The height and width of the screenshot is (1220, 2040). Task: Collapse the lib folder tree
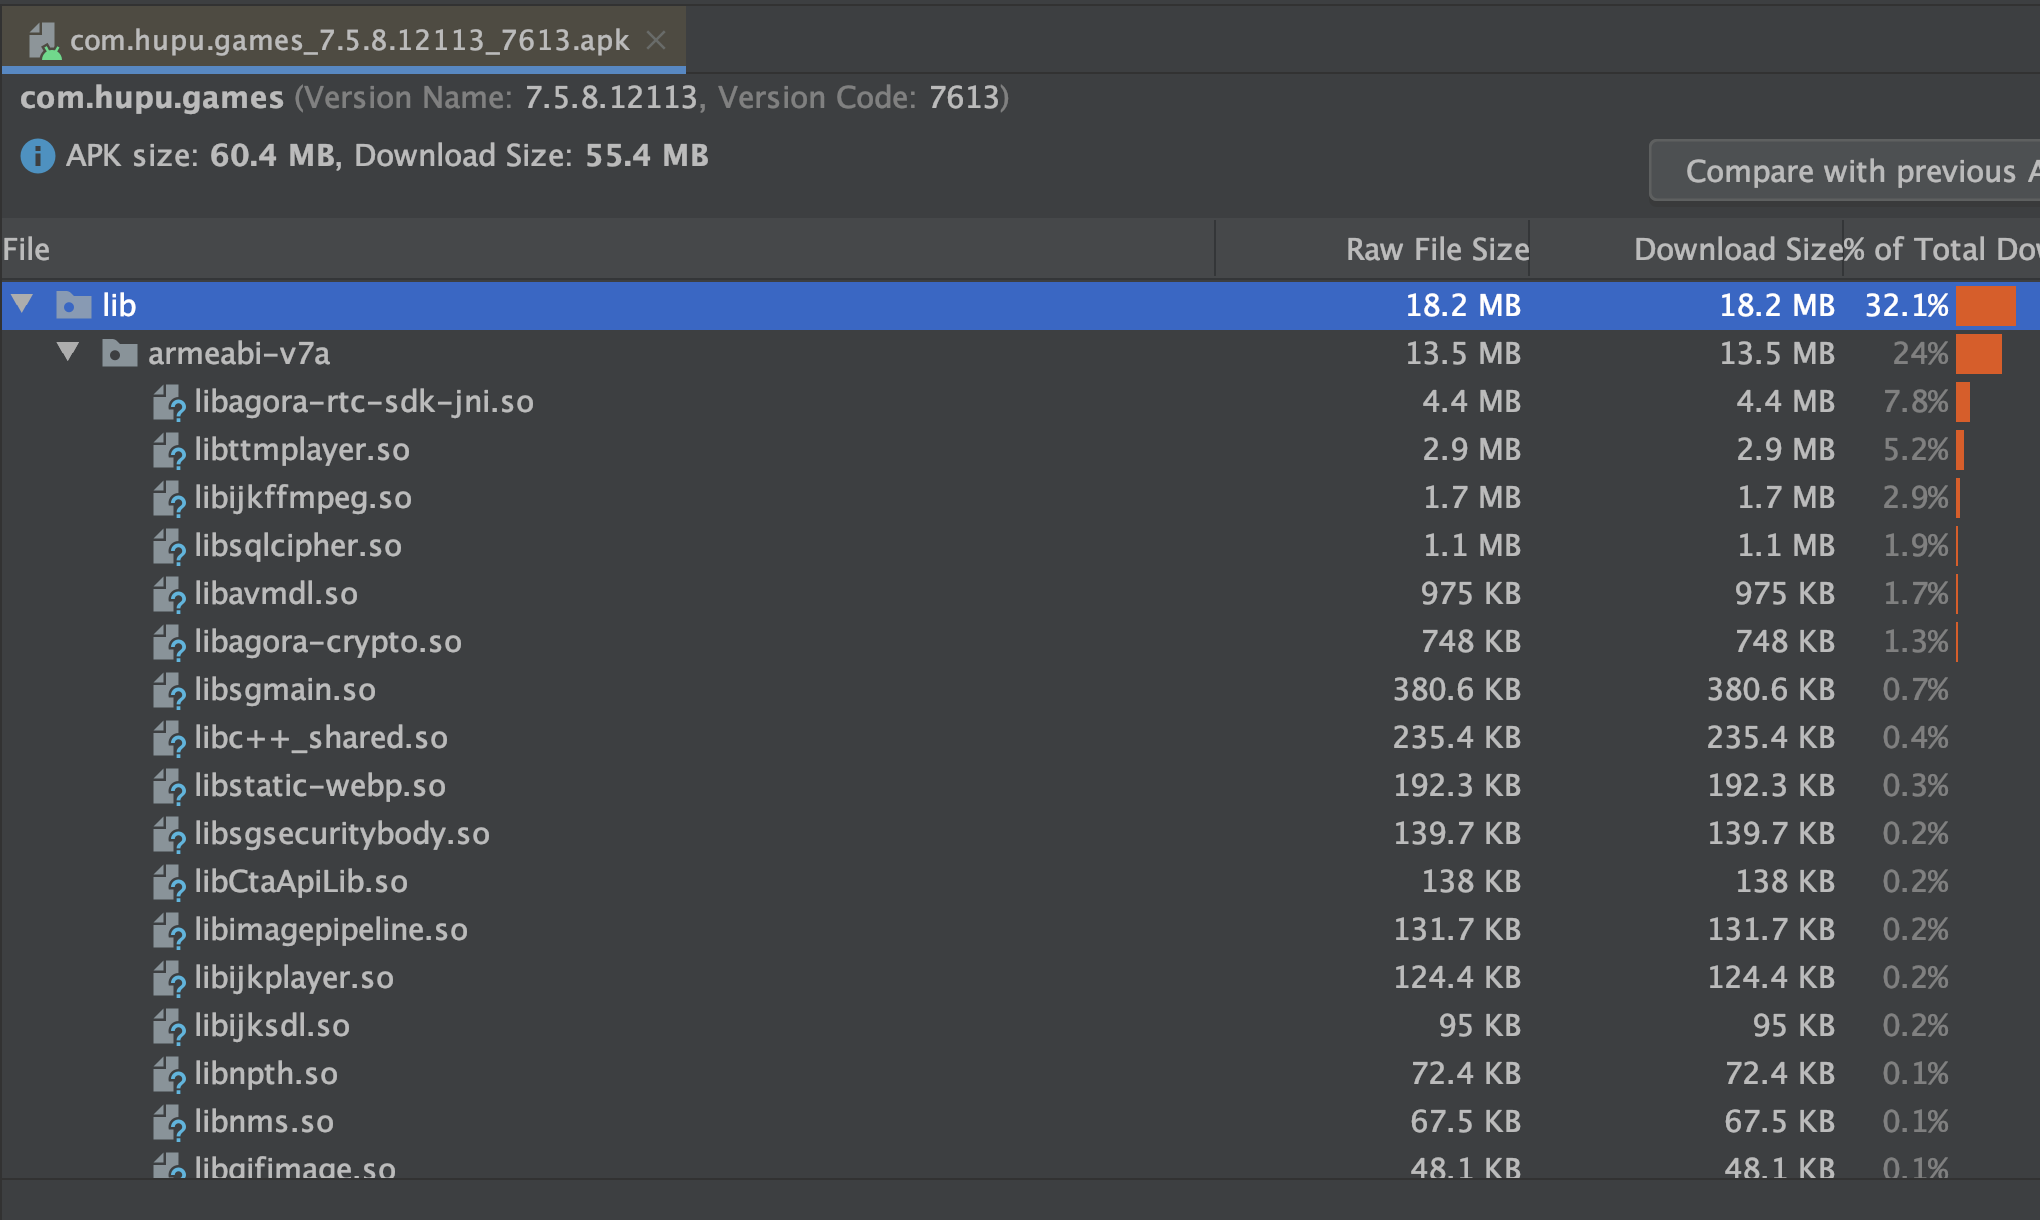click(23, 304)
